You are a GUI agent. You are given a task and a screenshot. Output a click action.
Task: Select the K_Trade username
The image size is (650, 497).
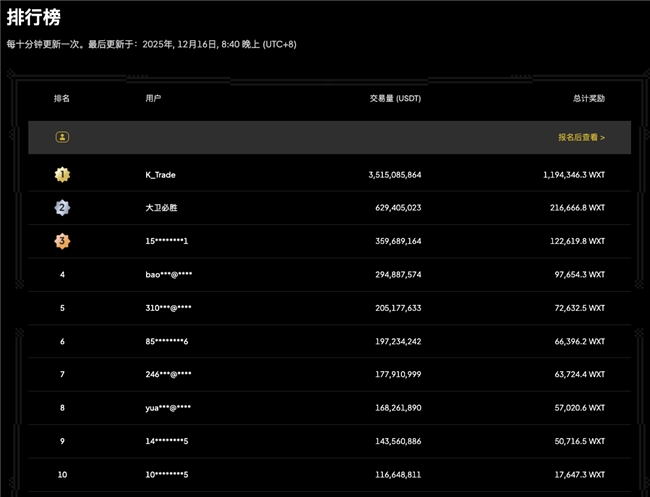pos(160,175)
